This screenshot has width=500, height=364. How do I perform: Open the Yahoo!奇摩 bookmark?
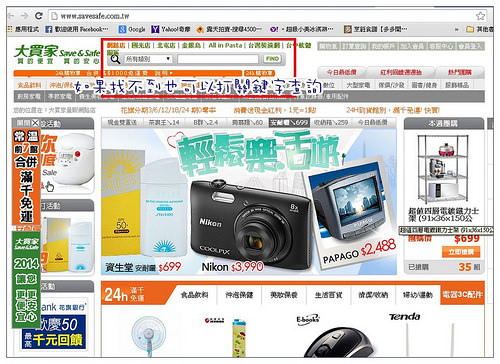[171, 29]
